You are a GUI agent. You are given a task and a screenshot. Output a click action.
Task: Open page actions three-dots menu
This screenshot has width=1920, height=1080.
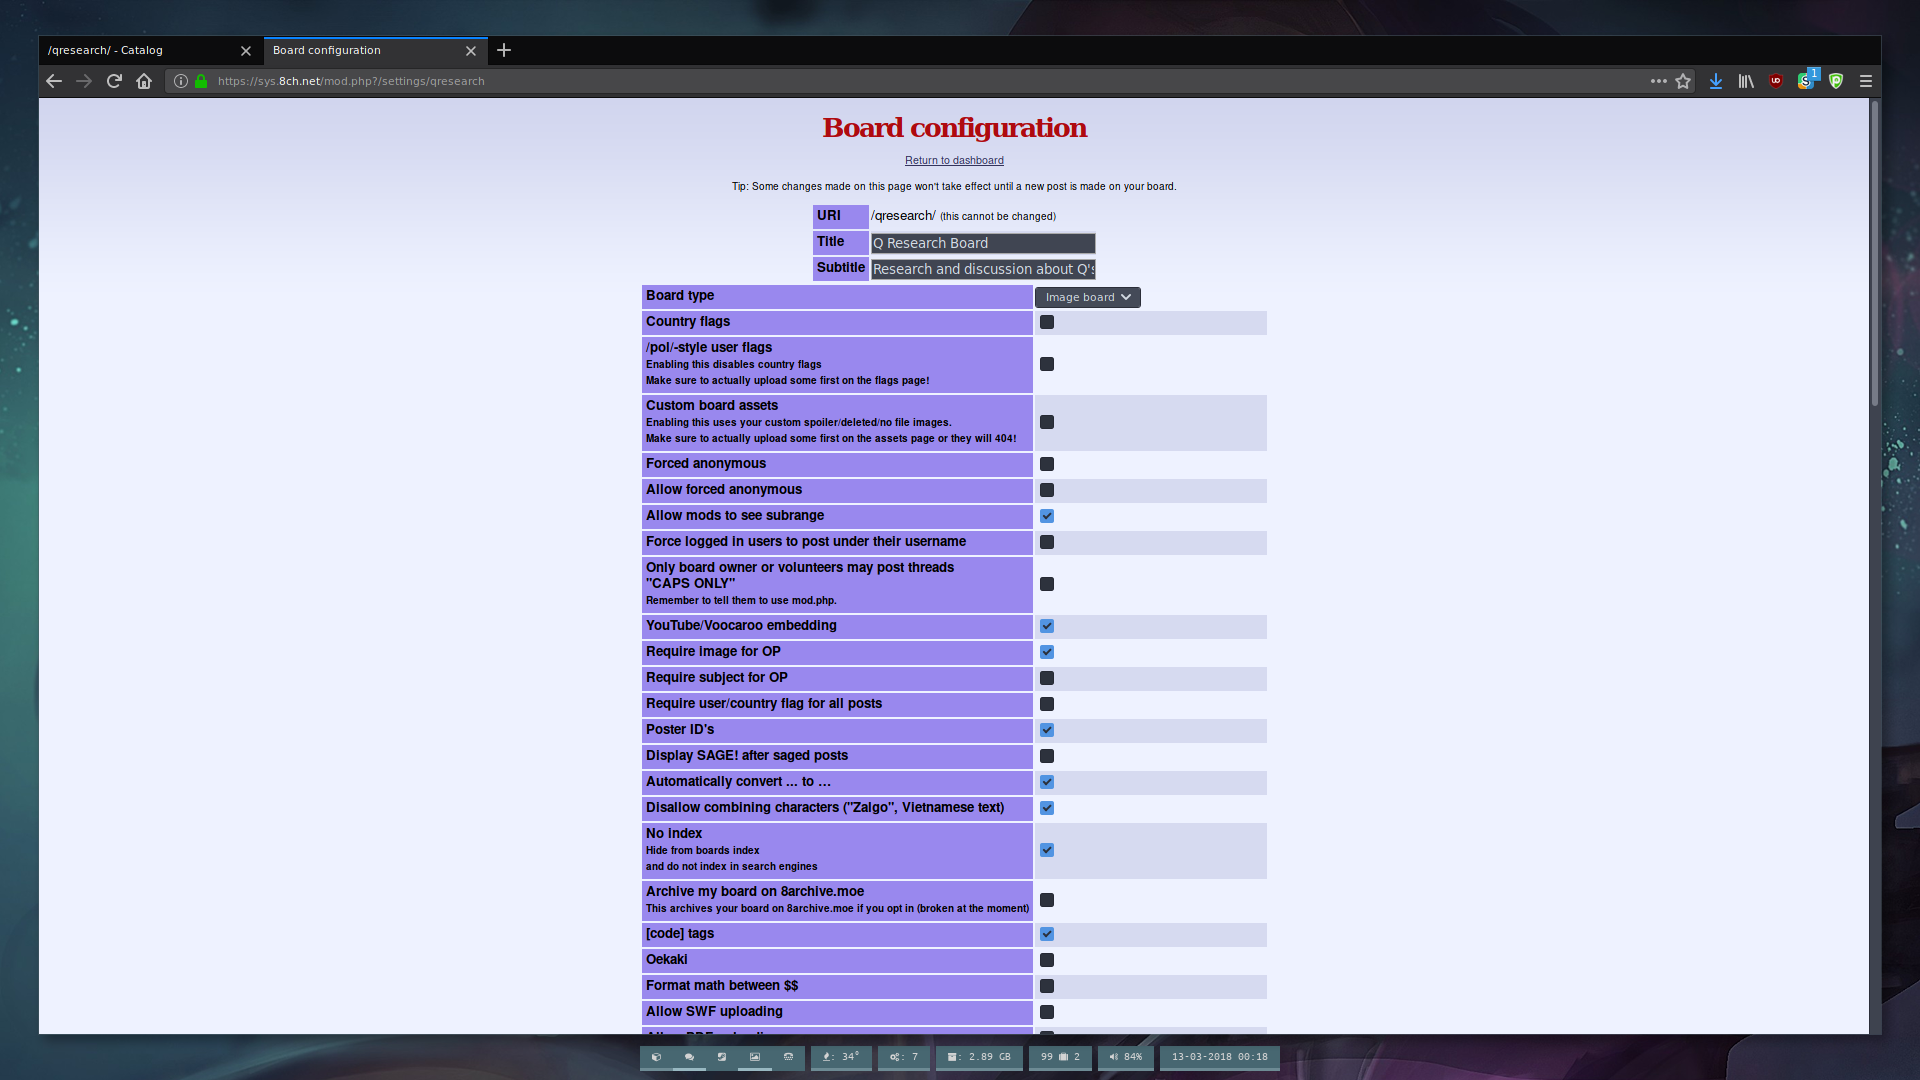tap(1658, 81)
